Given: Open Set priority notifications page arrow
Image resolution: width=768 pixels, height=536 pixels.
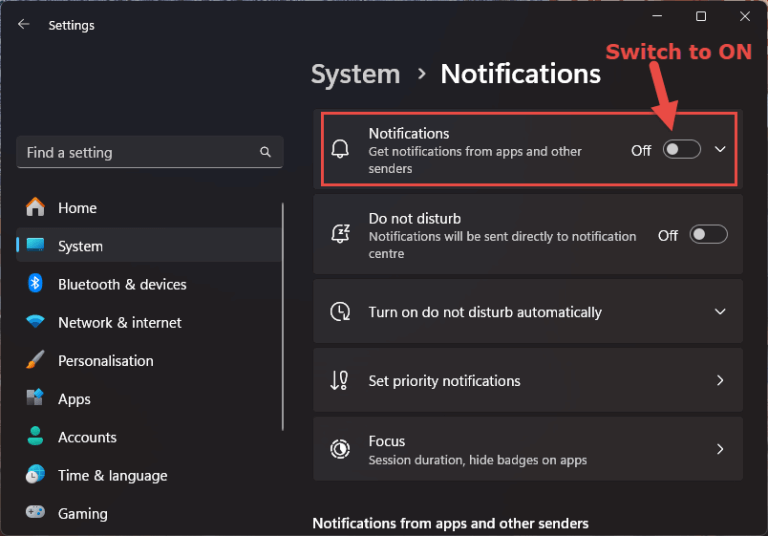Looking at the screenshot, I should coord(720,380).
